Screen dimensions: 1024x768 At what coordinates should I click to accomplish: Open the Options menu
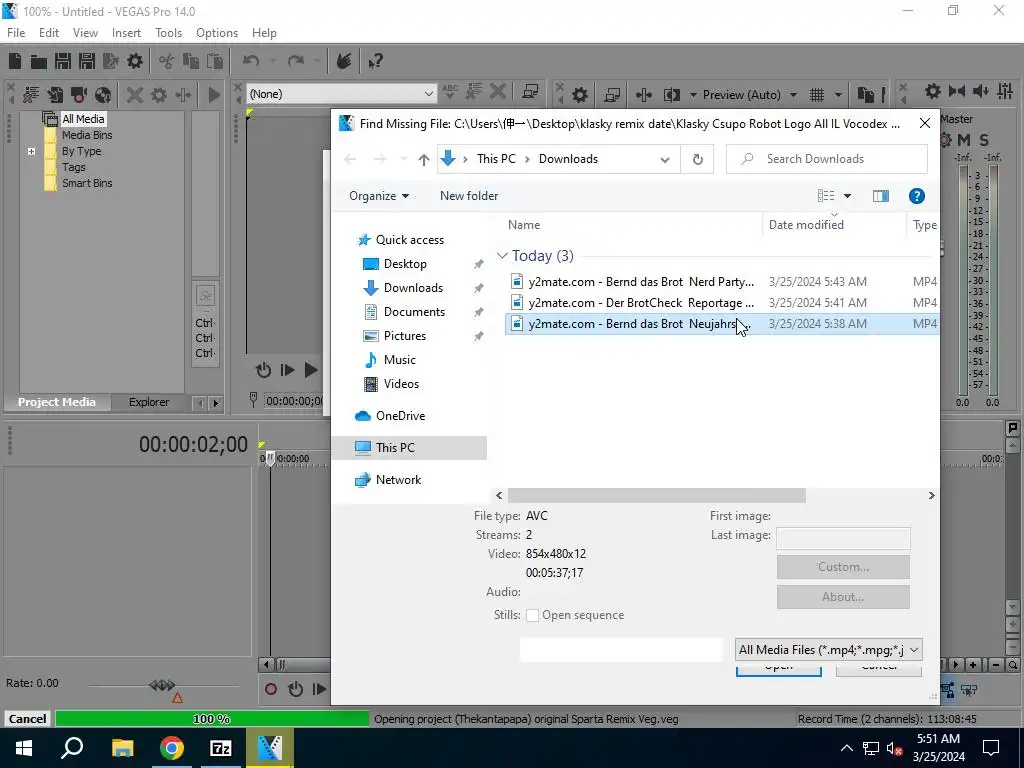click(x=217, y=33)
